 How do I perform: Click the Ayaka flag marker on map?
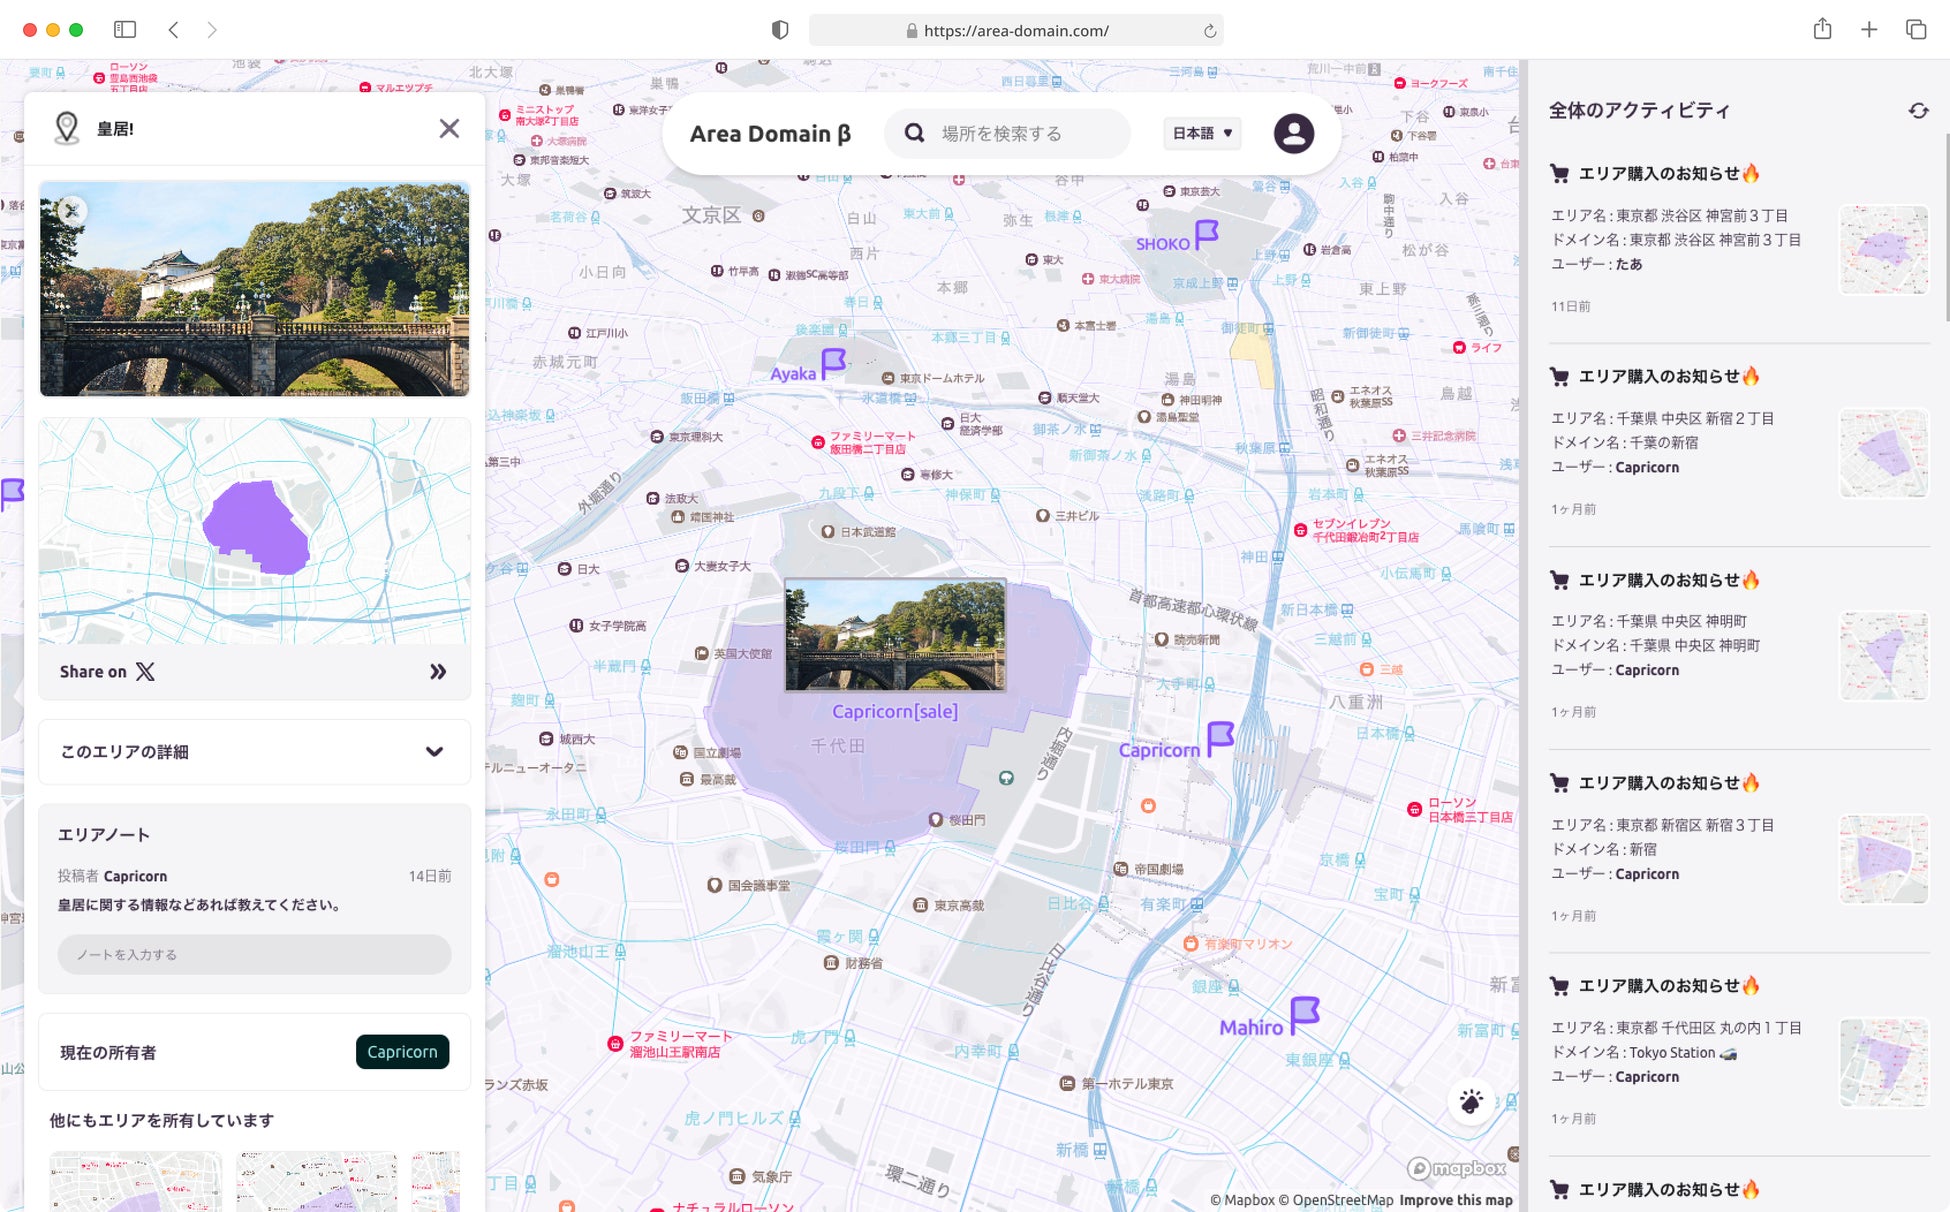click(833, 362)
